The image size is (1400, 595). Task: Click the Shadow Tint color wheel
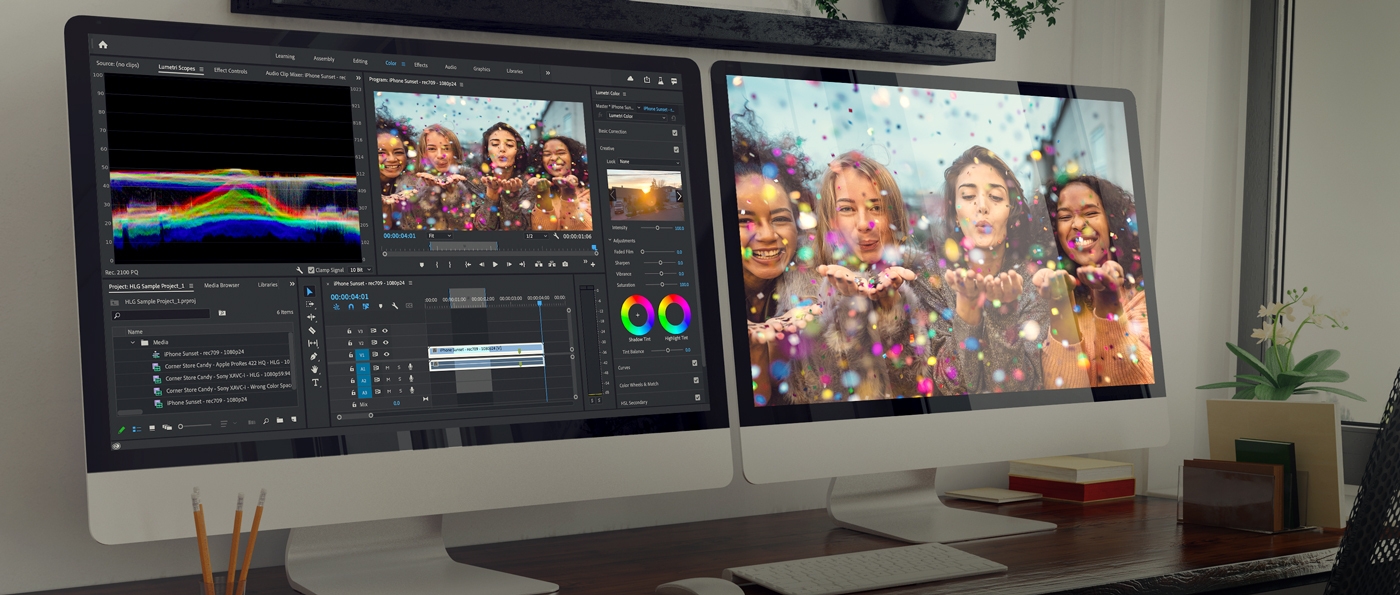coord(637,314)
